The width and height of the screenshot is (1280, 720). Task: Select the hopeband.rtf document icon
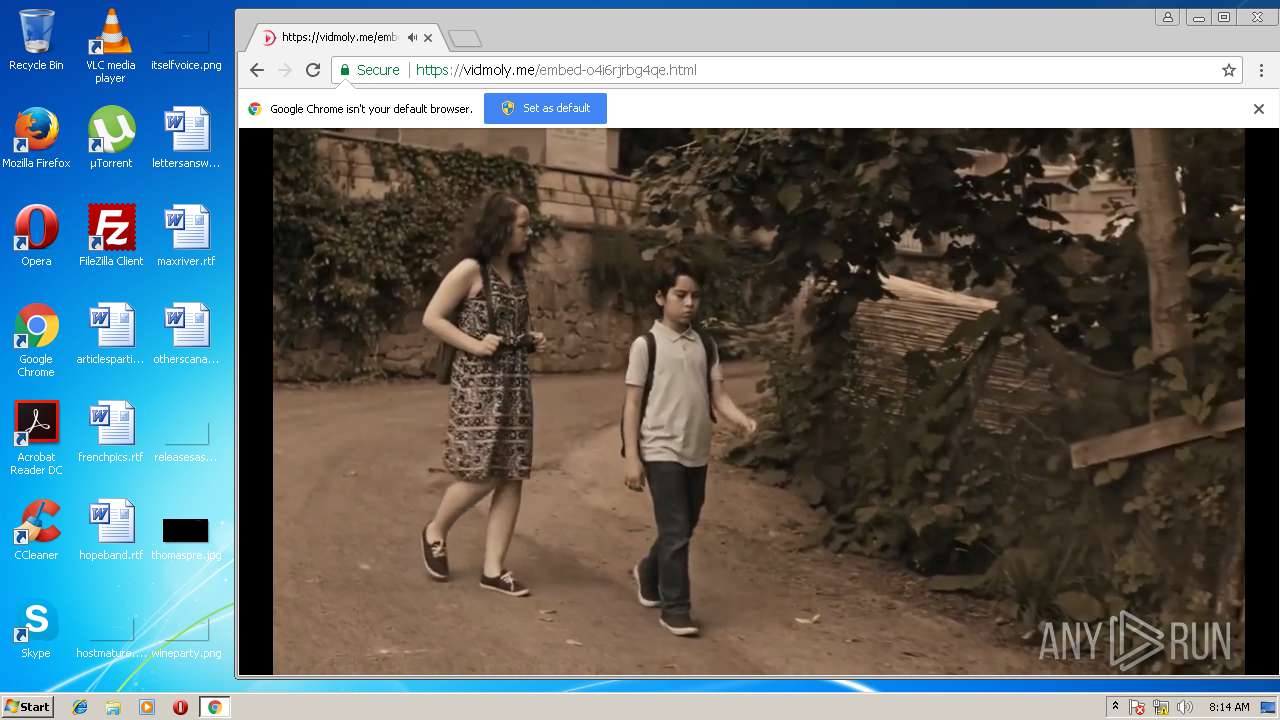point(111,530)
